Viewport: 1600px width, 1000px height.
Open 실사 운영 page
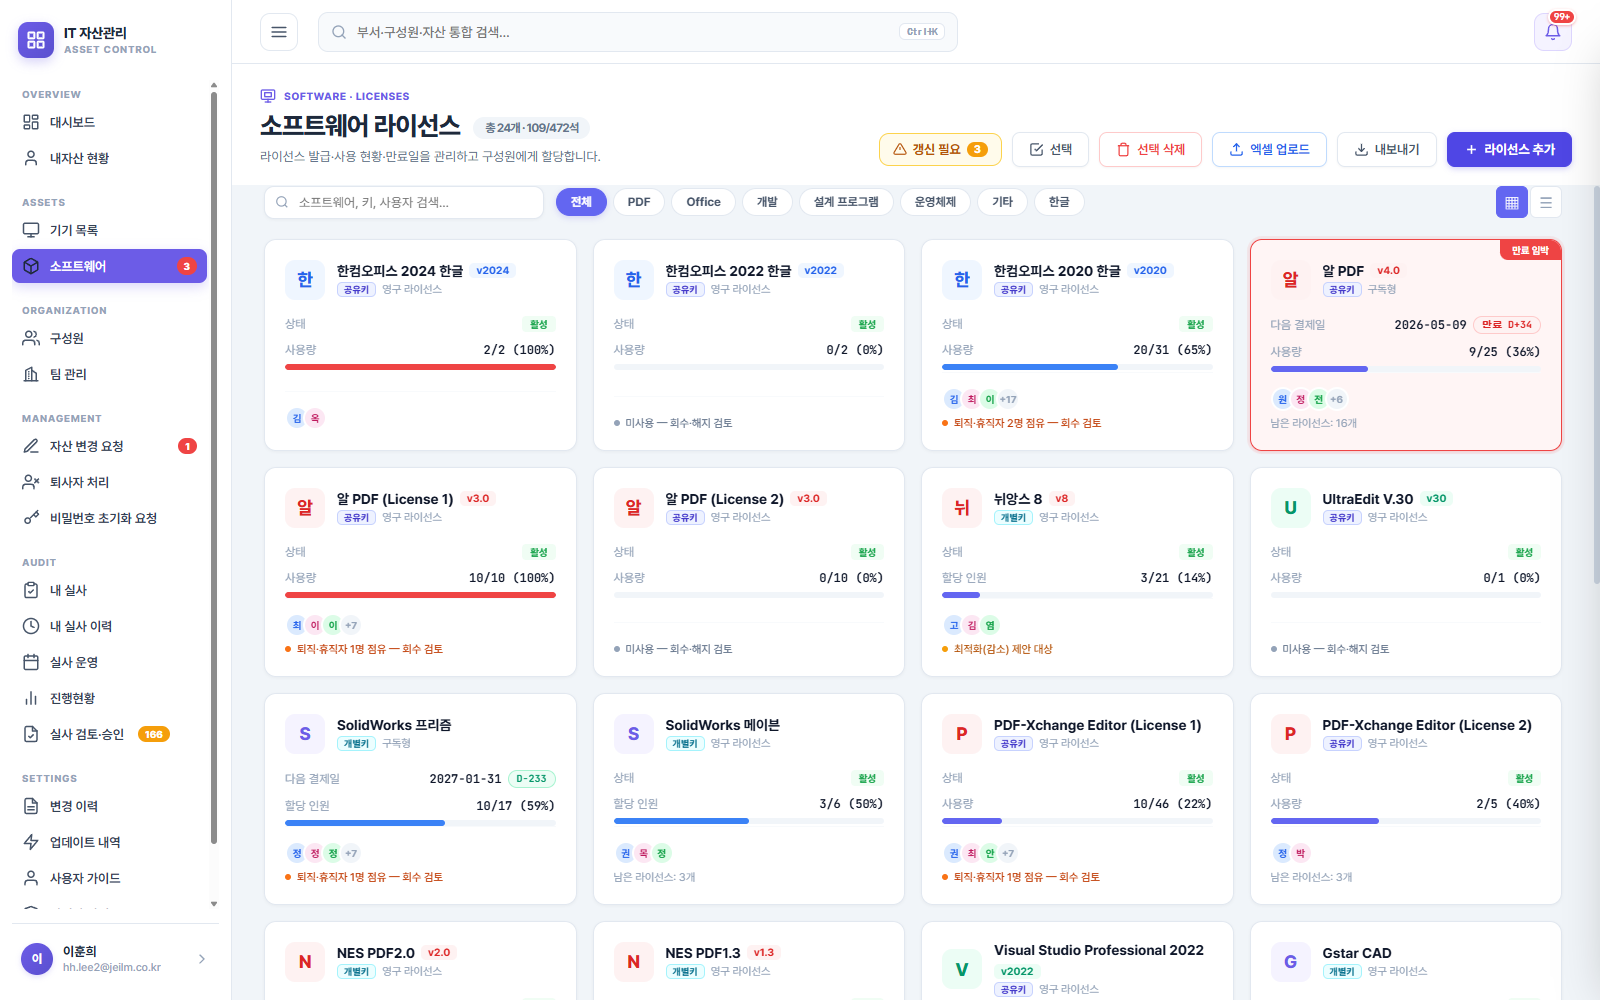pos(110,662)
